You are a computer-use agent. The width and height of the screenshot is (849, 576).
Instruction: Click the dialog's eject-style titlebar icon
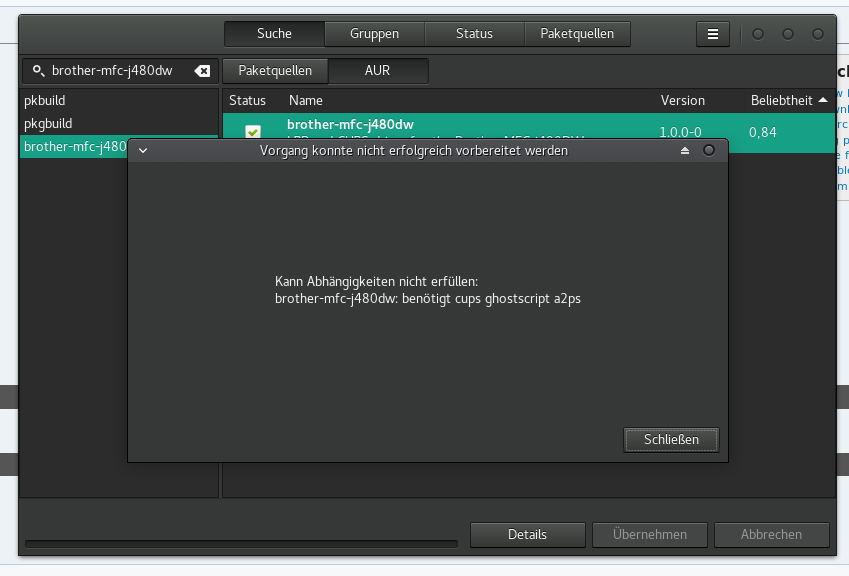pos(685,151)
